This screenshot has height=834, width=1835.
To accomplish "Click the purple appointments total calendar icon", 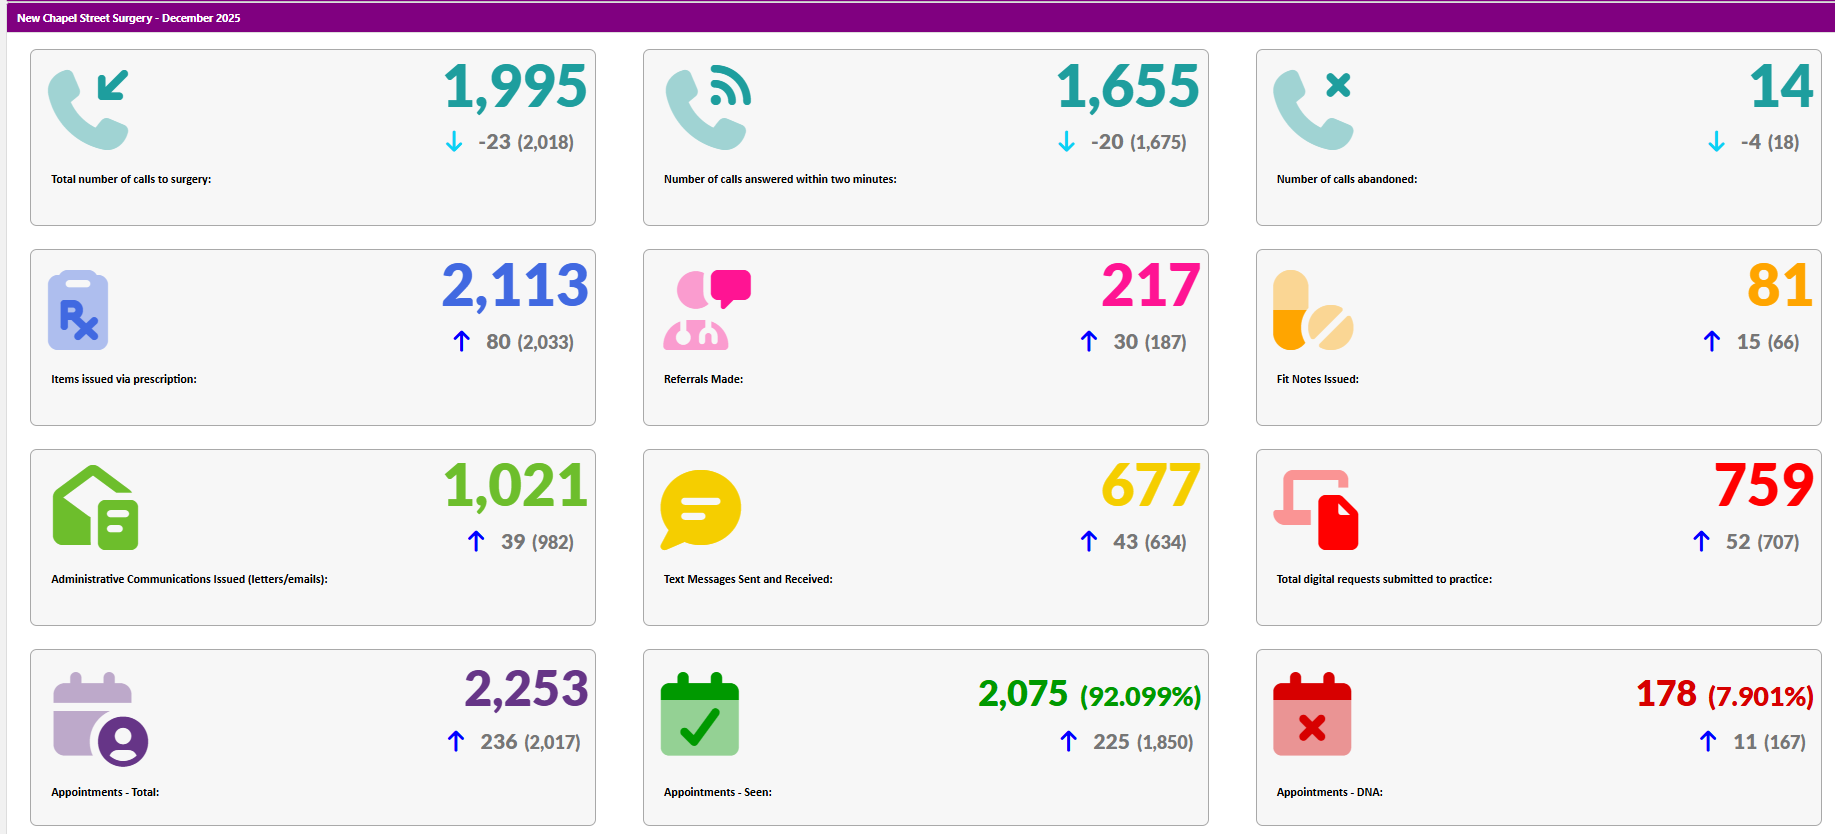I will pos(100,719).
